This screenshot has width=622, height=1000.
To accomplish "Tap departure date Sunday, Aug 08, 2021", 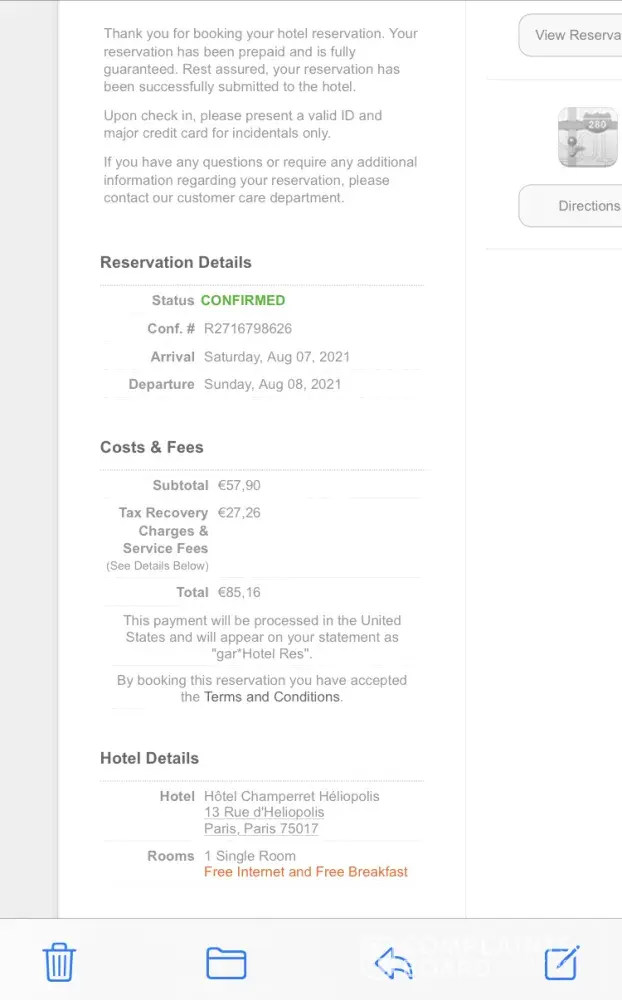I will [x=272, y=384].
